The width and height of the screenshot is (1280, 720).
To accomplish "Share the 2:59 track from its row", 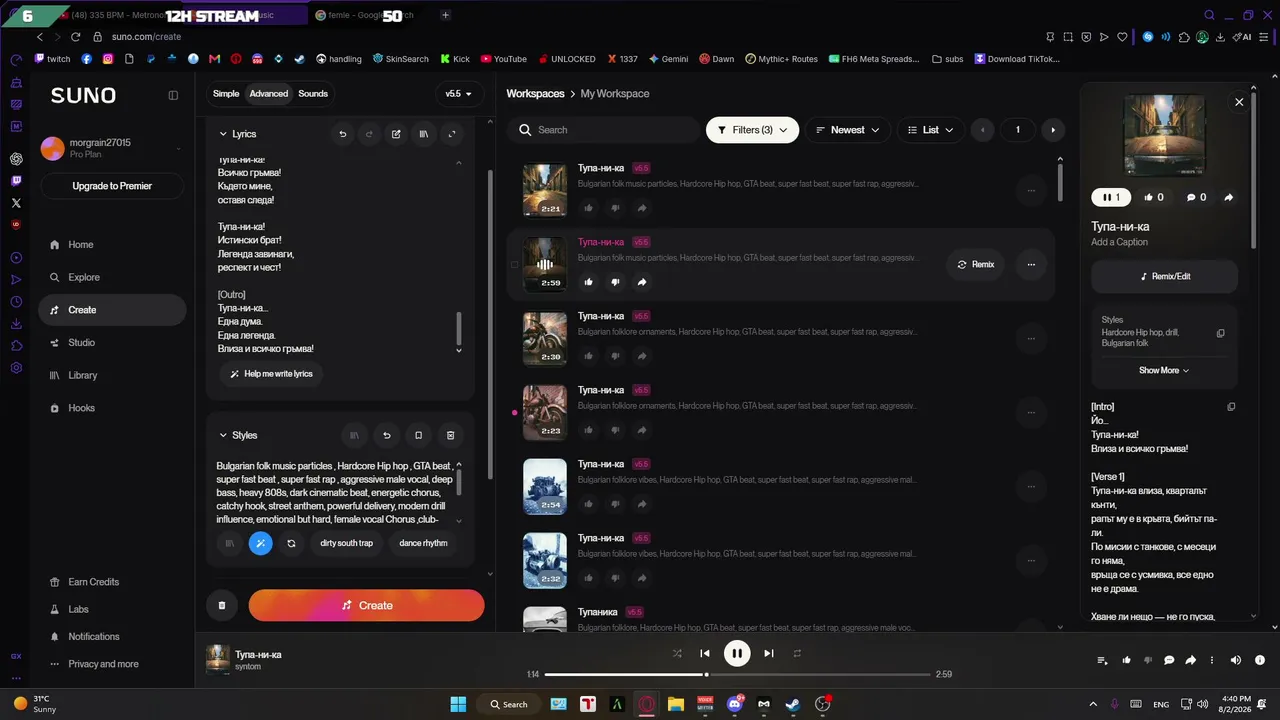I will (x=642, y=282).
